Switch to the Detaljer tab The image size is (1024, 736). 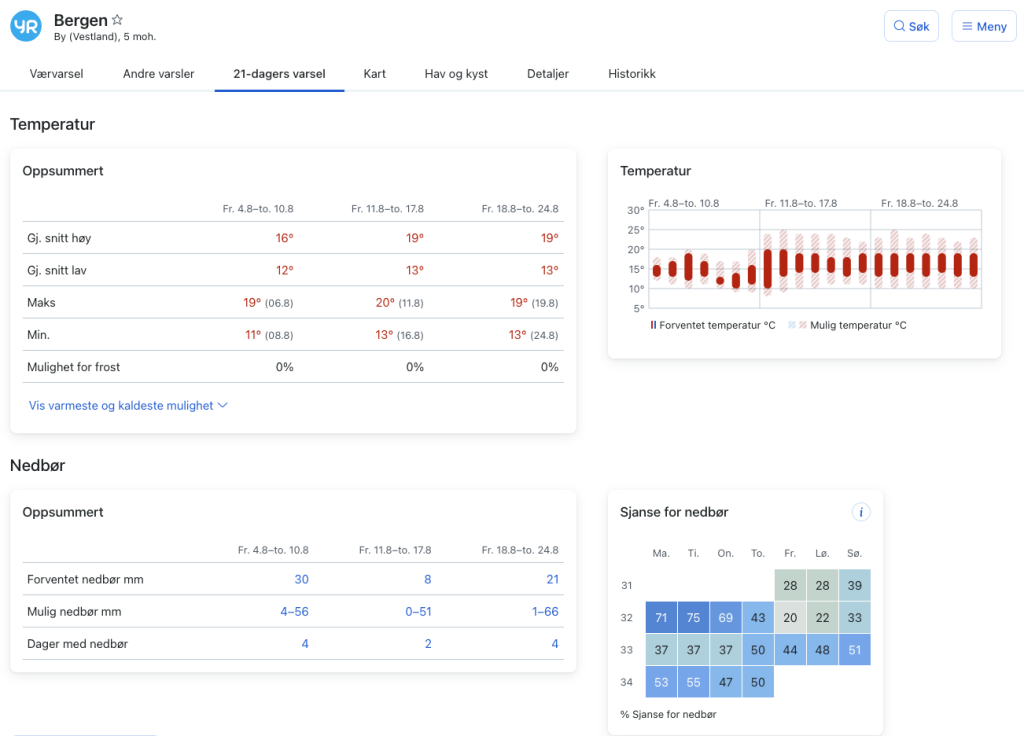coord(548,74)
